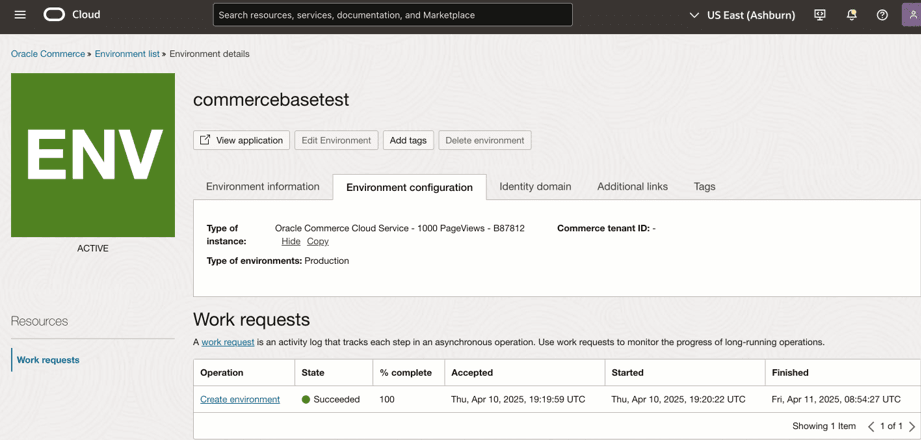The image size is (921, 440).
Task: Click the Add tags button
Action: pyautogui.click(x=408, y=140)
